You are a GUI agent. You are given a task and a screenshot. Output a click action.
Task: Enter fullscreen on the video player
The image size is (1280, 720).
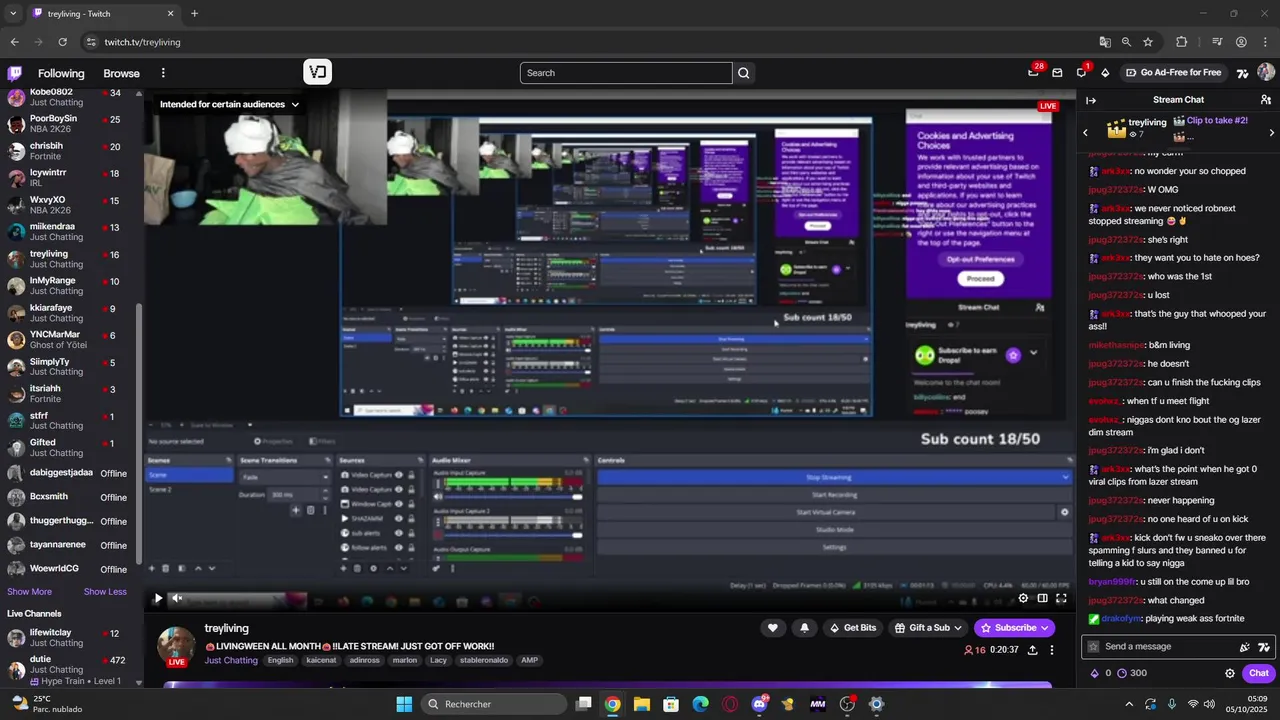tap(1061, 598)
